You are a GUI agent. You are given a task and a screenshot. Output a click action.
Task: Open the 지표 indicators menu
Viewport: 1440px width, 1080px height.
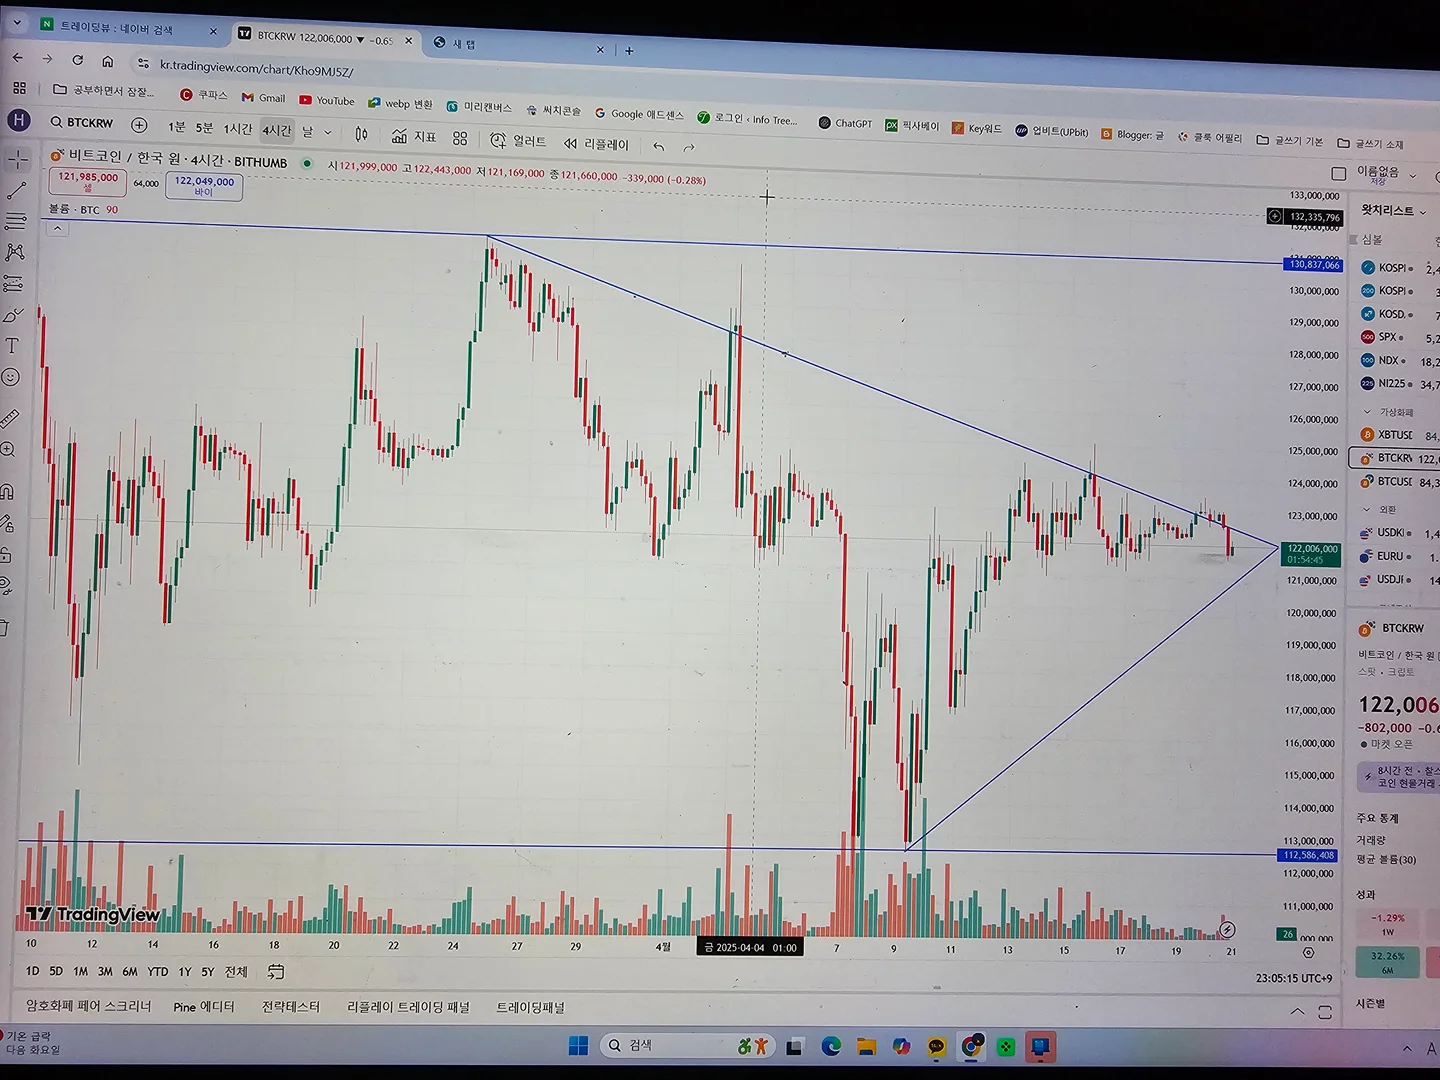pyautogui.click(x=414, y=136)
